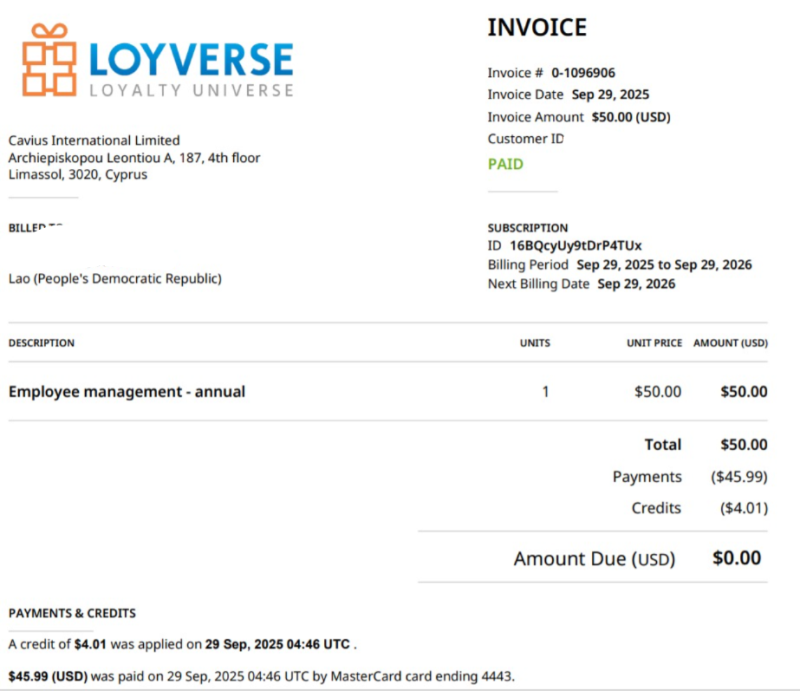800x691 pixels.
Task: Click the green PAID status label
Action: [x=505, y=164]
